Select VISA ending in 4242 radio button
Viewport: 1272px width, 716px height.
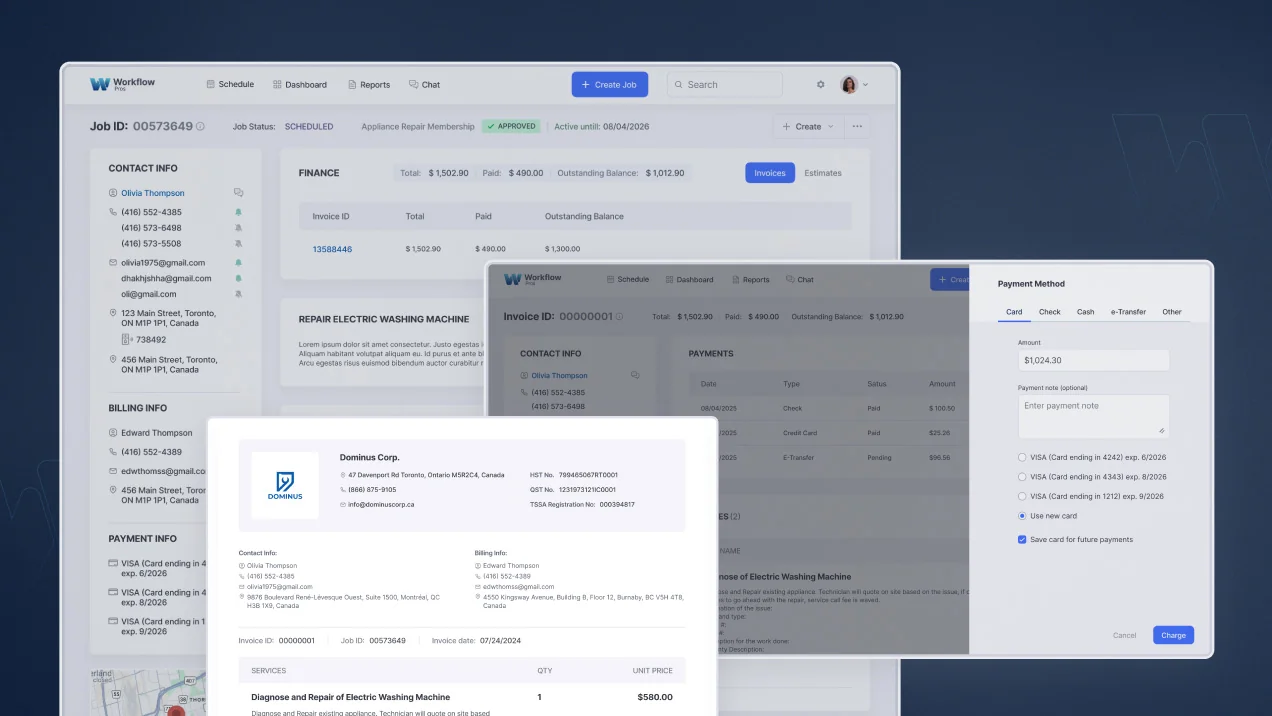pyautogui.click(x=1022, y=457)
